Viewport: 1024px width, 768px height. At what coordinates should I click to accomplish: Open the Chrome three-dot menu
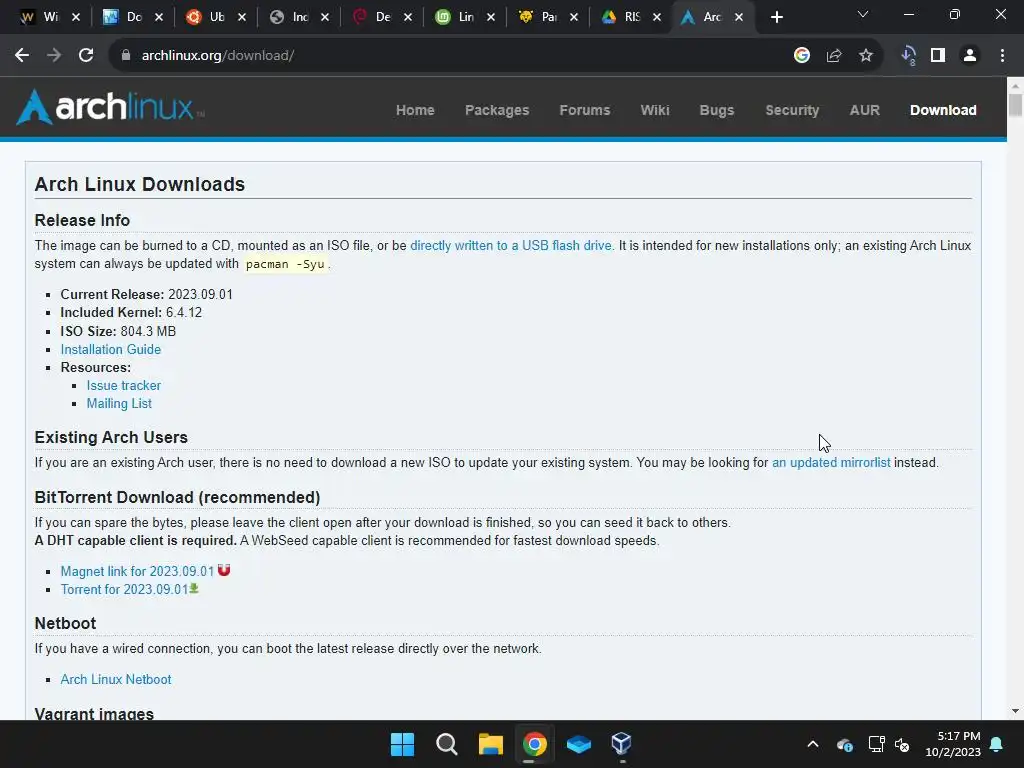pos(1002,56)
